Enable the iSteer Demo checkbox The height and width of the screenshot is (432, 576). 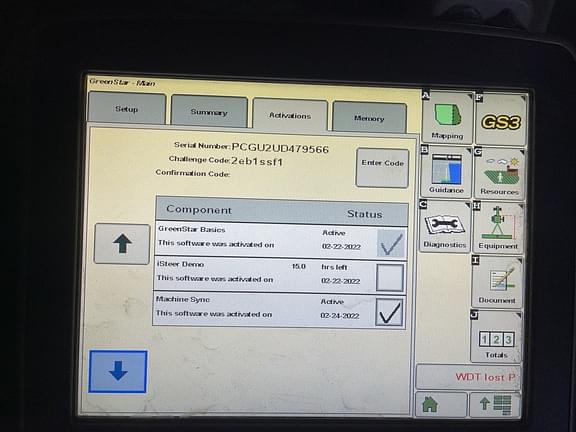click(390, 278)
